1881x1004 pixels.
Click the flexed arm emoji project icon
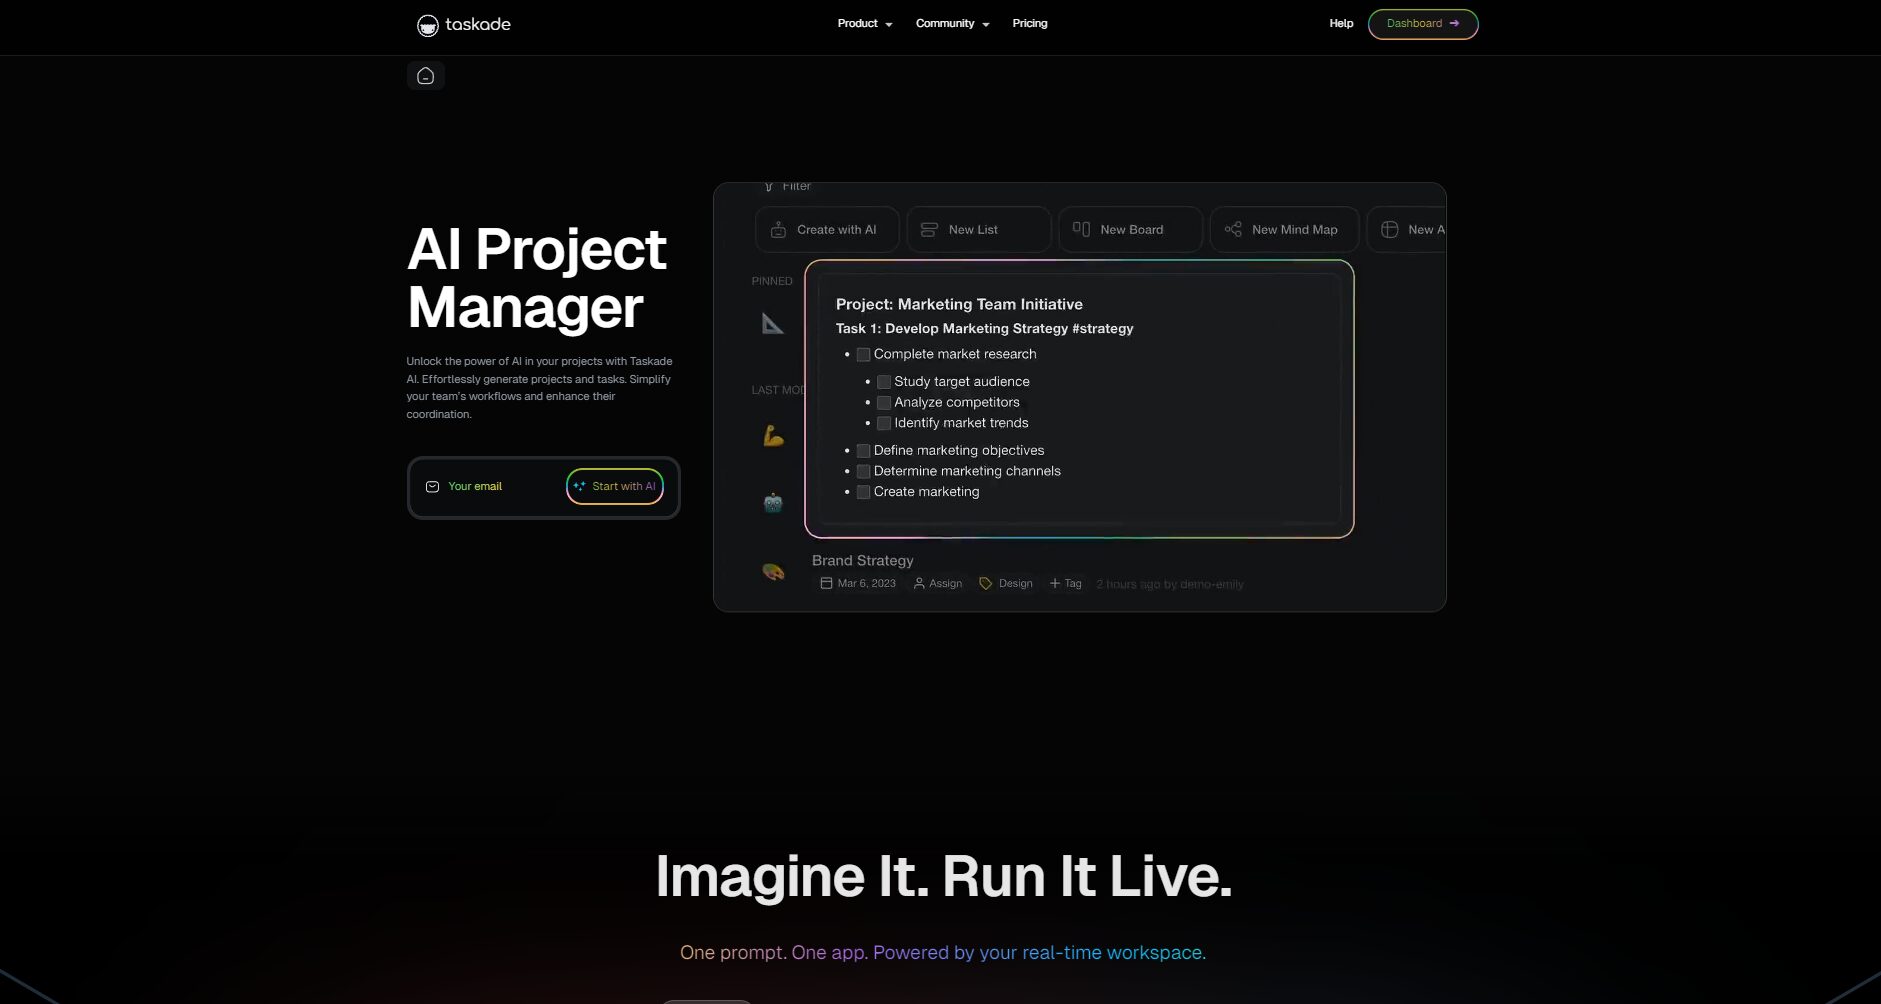(x=773, y=436)
